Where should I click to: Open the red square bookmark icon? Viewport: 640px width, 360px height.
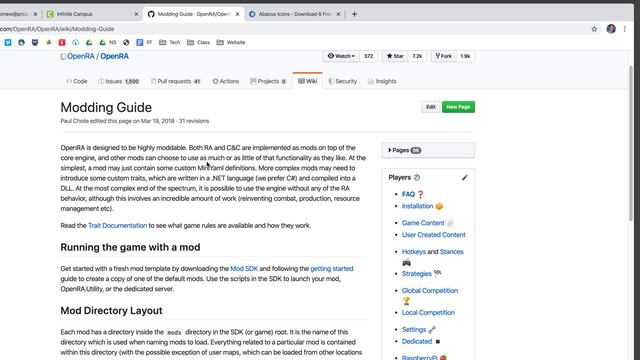[x=62, y=42]
